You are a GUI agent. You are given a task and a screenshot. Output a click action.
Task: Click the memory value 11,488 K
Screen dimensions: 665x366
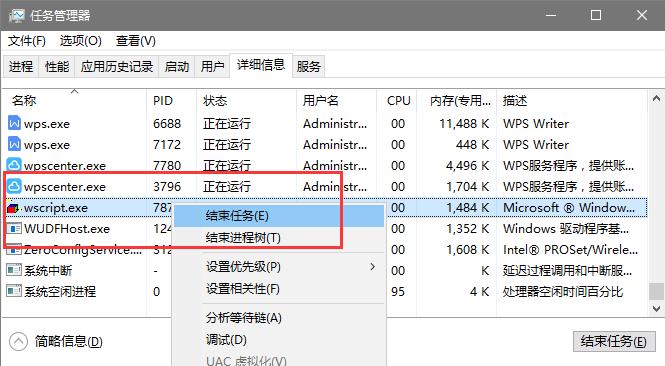pos(464,123)
